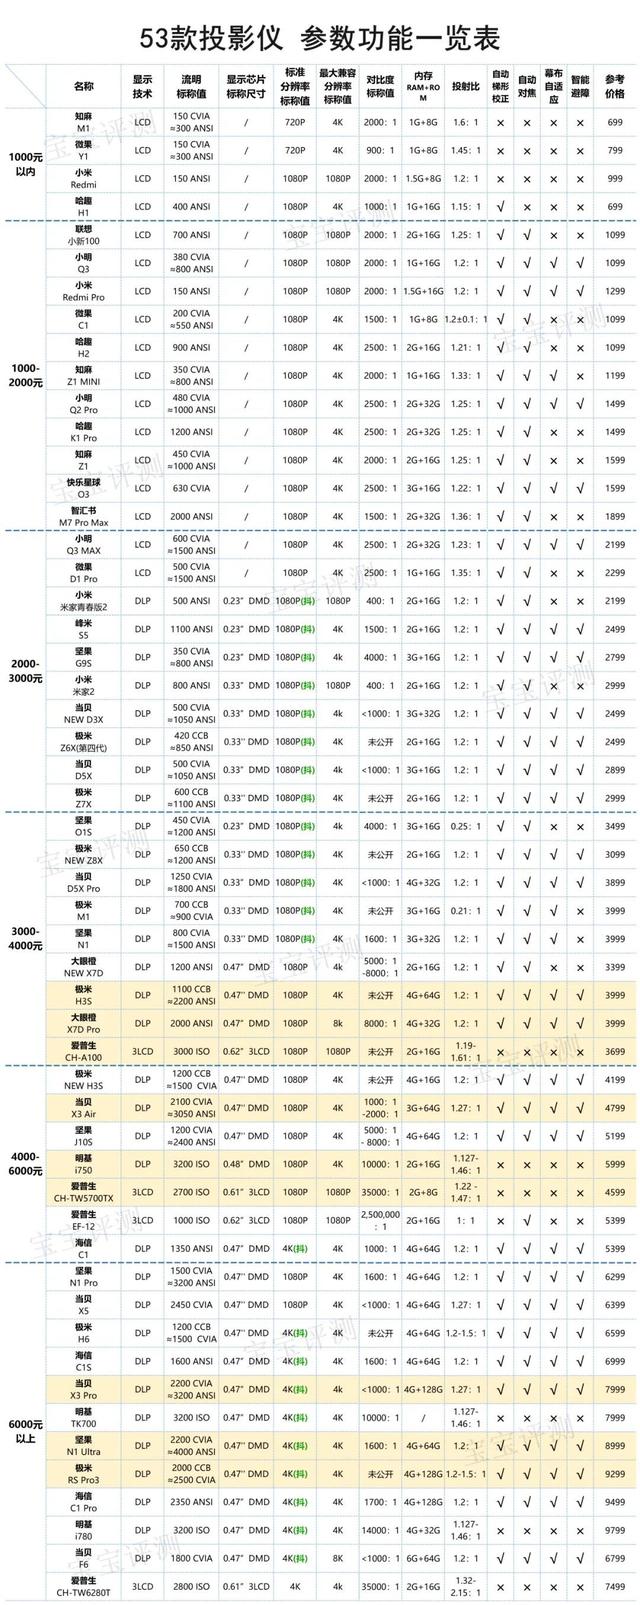Click the product name 小米 Redmi Pro

(x=84, y=291)
